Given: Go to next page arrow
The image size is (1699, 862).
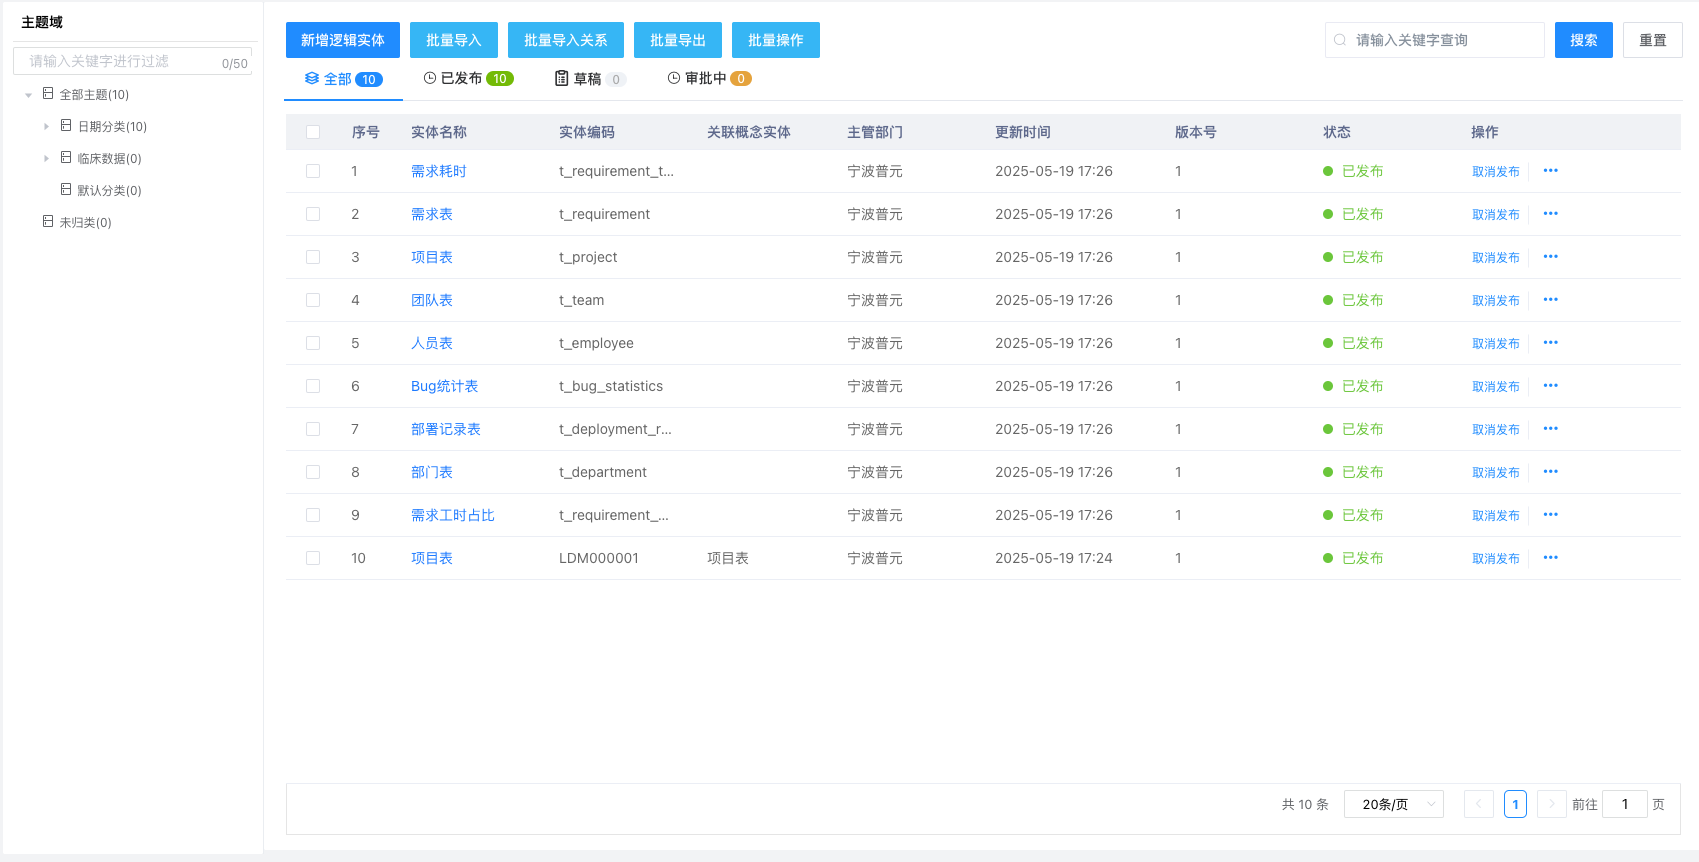Looking at the screenshot, I should (x=1551, y=804).
